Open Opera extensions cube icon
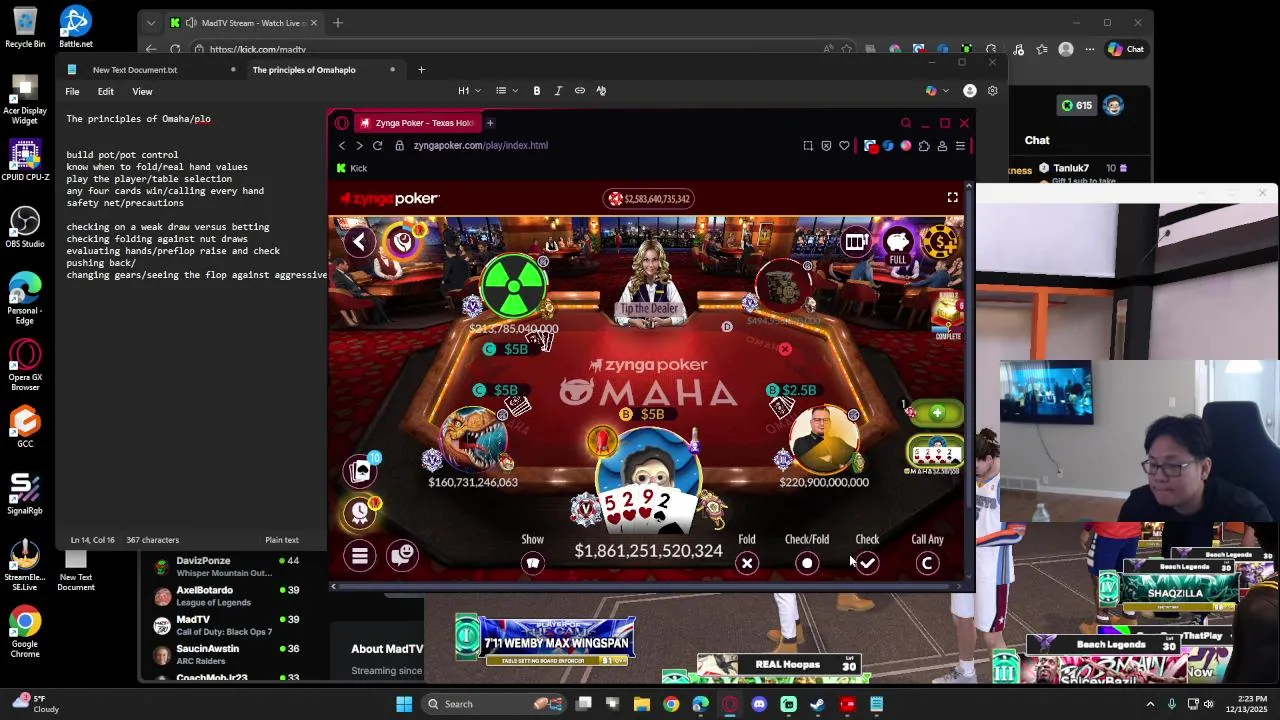 click(924, 145)
